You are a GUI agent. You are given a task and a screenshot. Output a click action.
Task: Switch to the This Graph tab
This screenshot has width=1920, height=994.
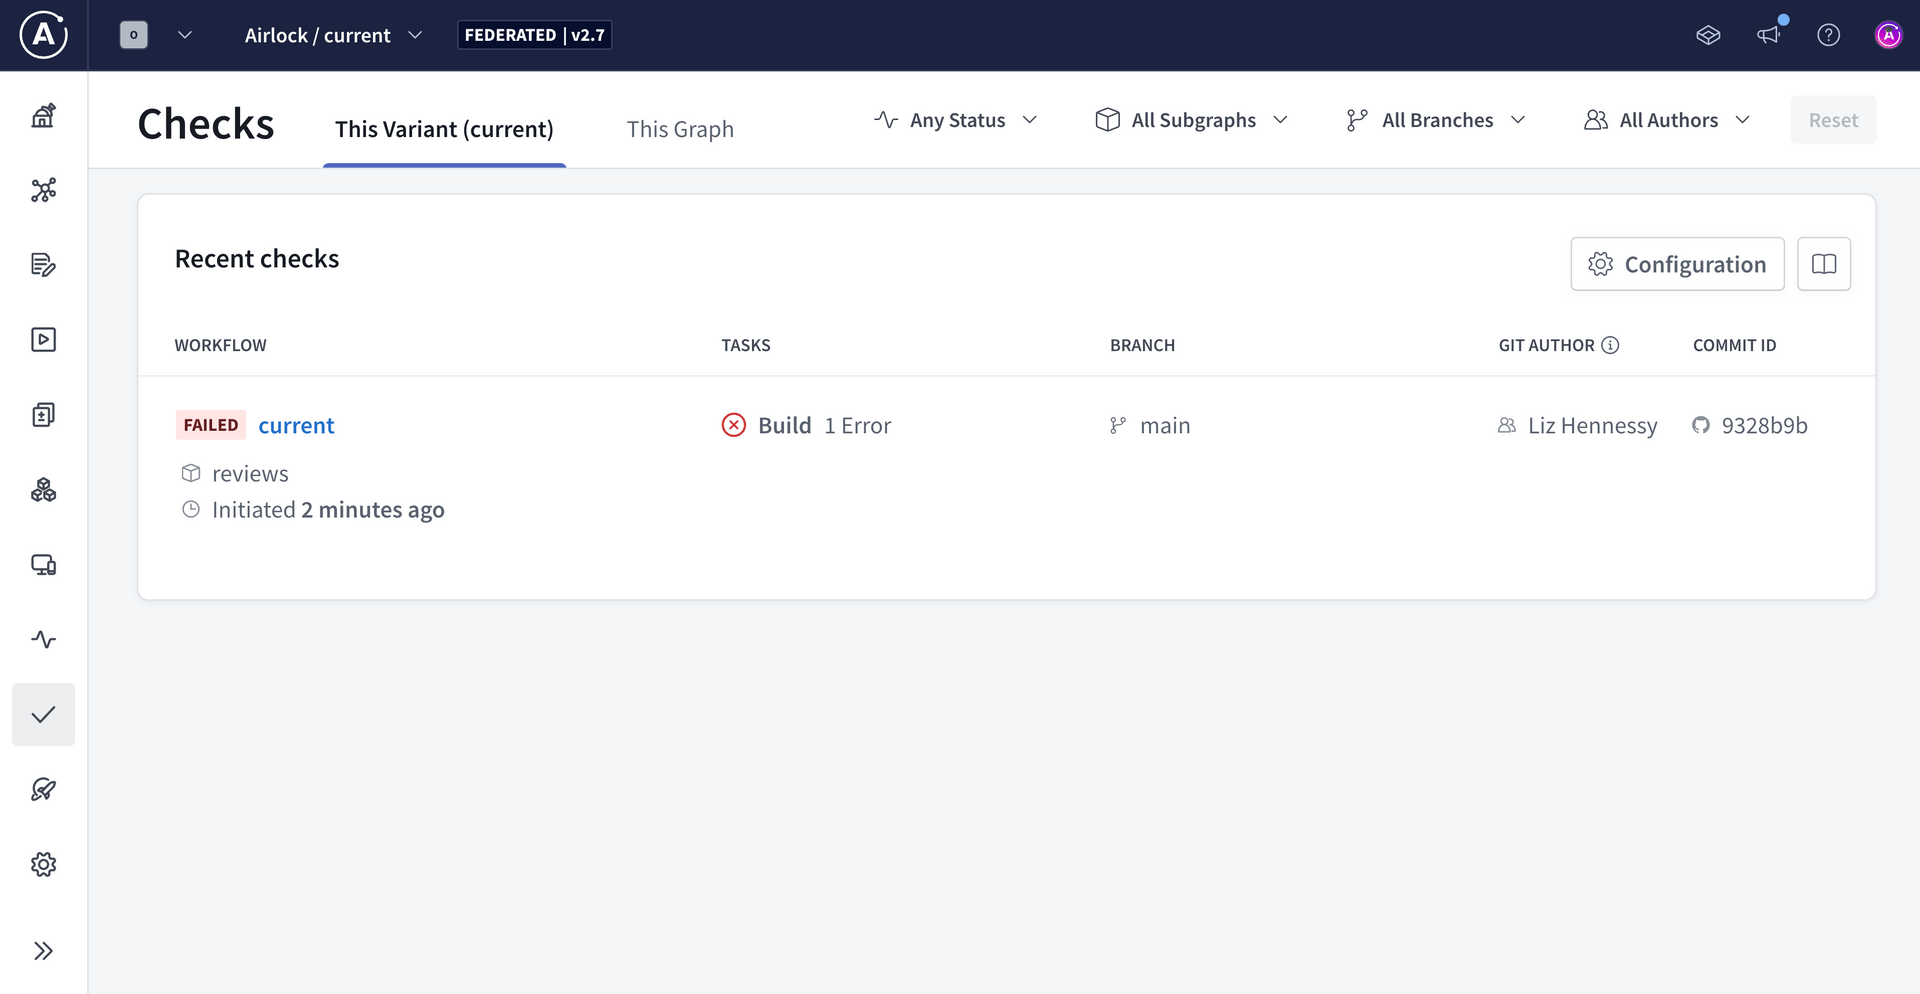[x=680, y=129]
